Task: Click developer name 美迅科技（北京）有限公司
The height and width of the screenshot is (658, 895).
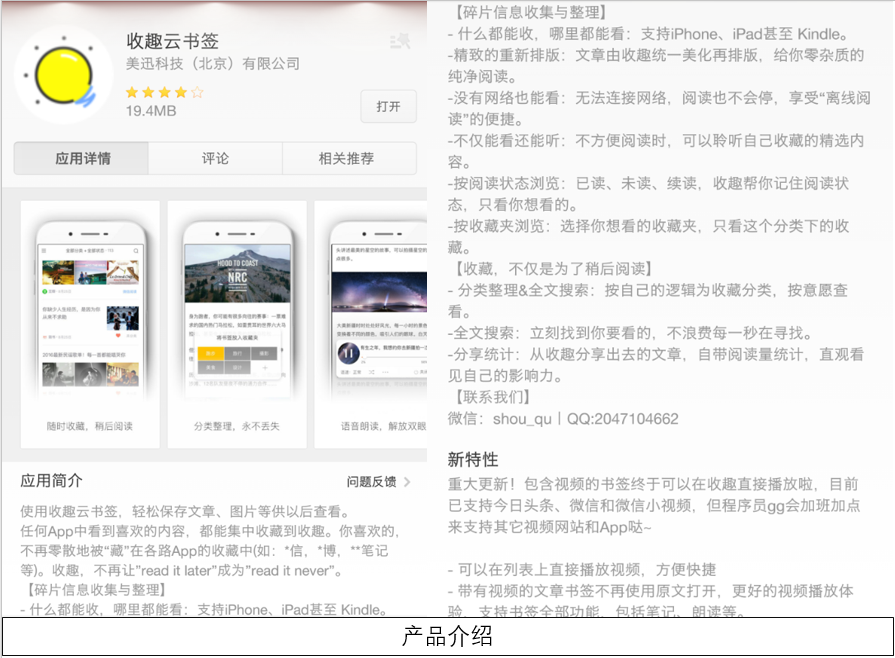Action: pos(213,63)
